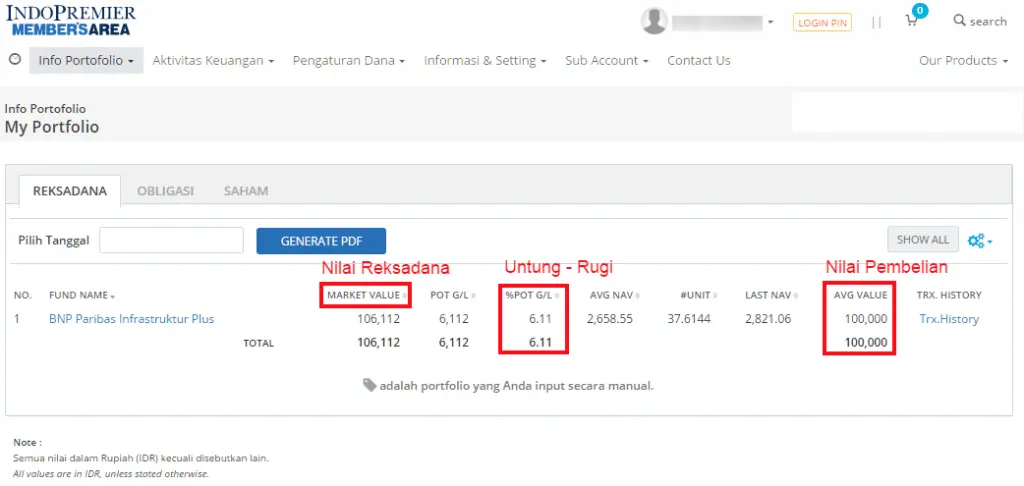
Task: Sort by #UNIT column header
Action: point(697,295)
